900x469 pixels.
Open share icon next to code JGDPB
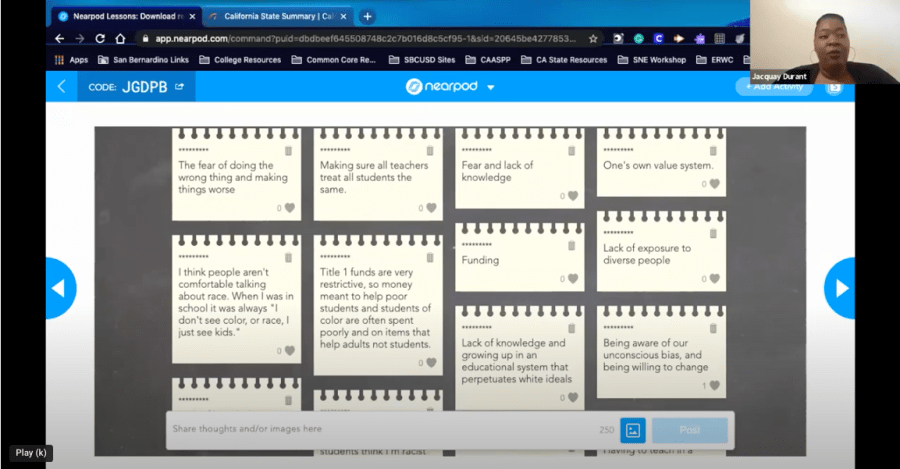[180, 87]
